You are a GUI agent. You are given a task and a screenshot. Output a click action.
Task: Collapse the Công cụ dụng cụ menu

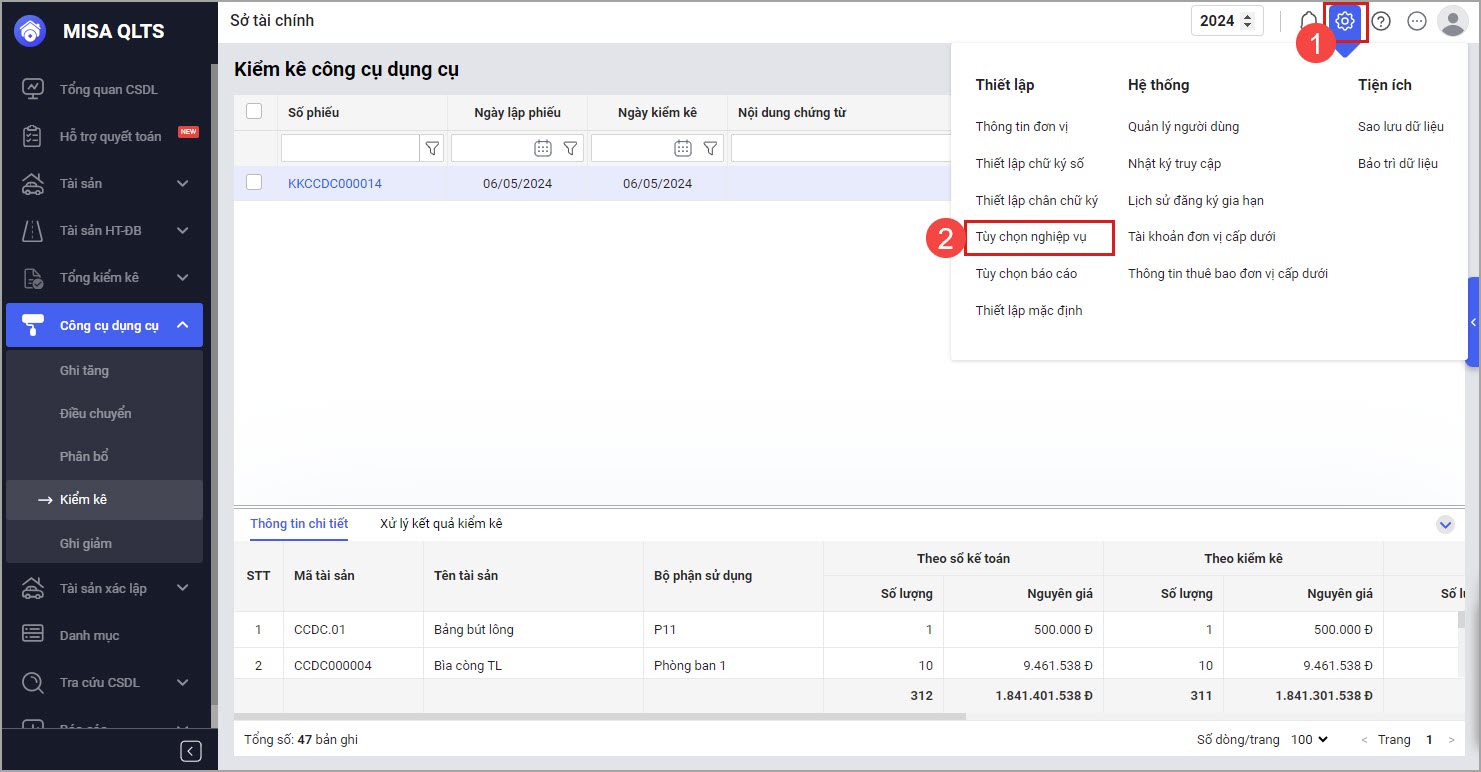[182, 325]
